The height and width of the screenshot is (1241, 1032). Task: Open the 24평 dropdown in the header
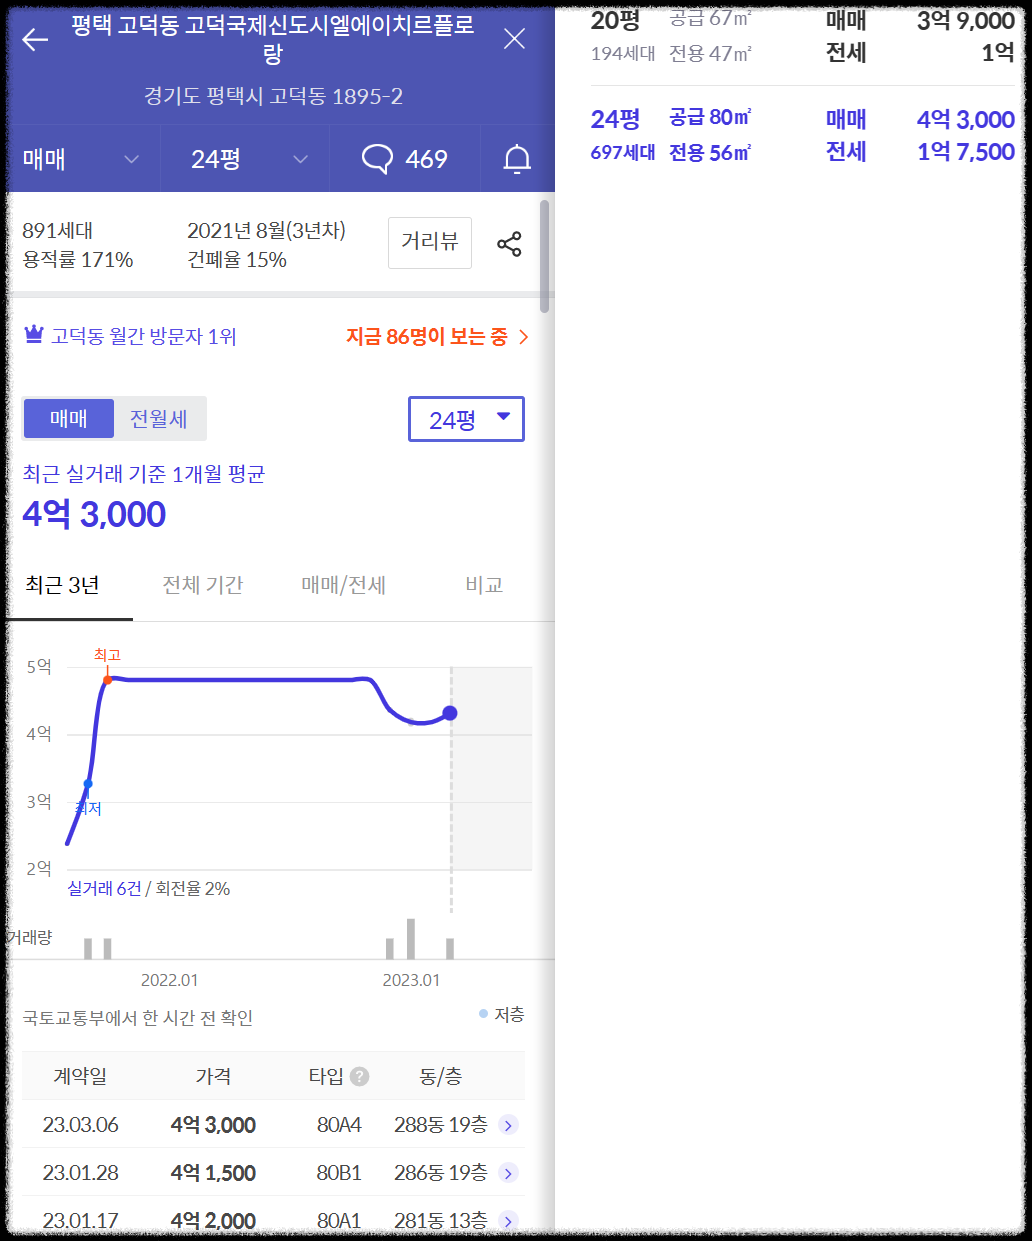[245, 158]
